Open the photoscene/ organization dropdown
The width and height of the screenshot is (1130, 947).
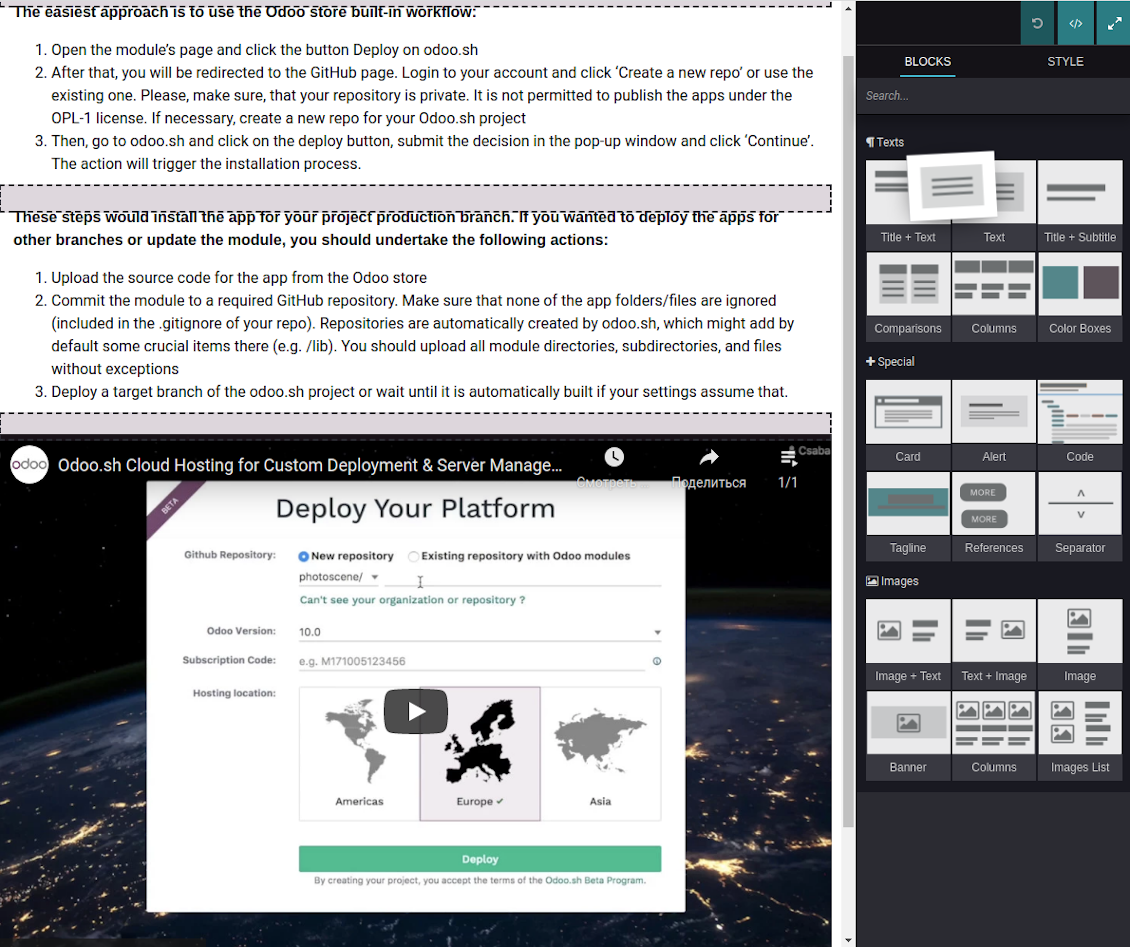339,577
